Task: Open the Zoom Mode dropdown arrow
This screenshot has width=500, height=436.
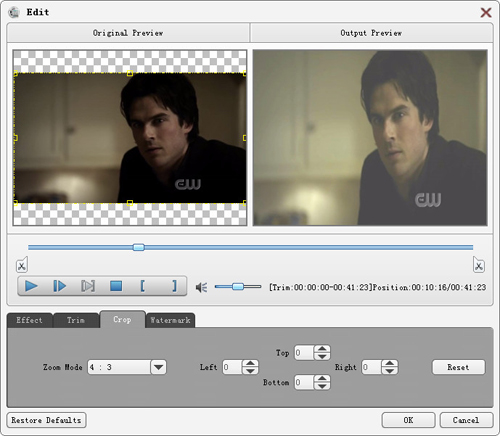Action: [158, 367]
